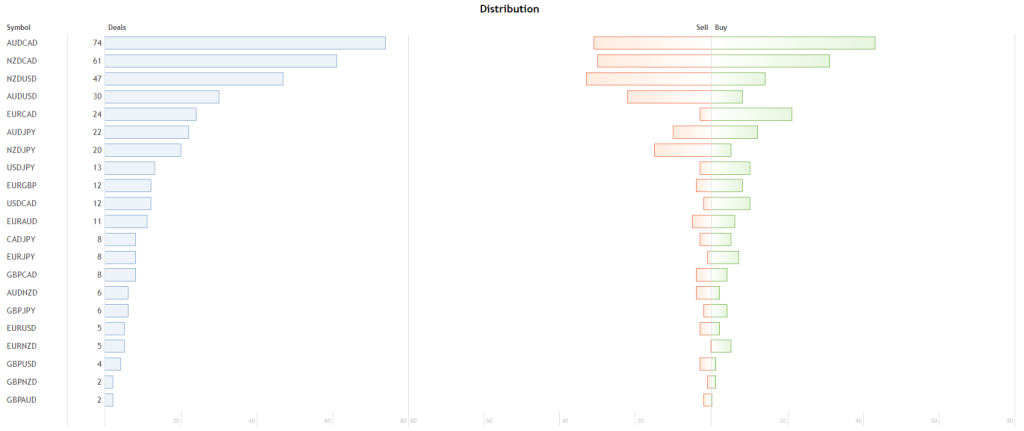Click the AUDUSD orange sell bar
The image size is (1024, 431).
pos(669,97)
